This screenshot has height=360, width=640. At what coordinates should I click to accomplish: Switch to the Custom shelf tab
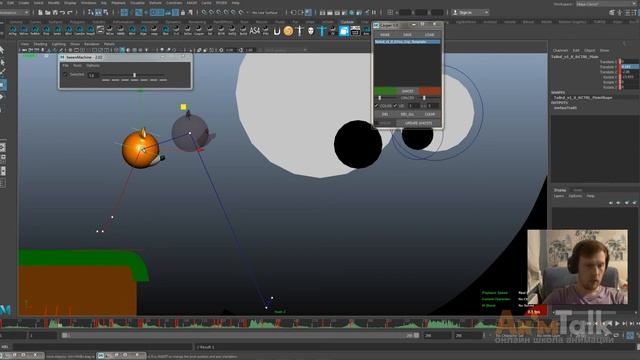pyautogui.click(x=347, y=22)
